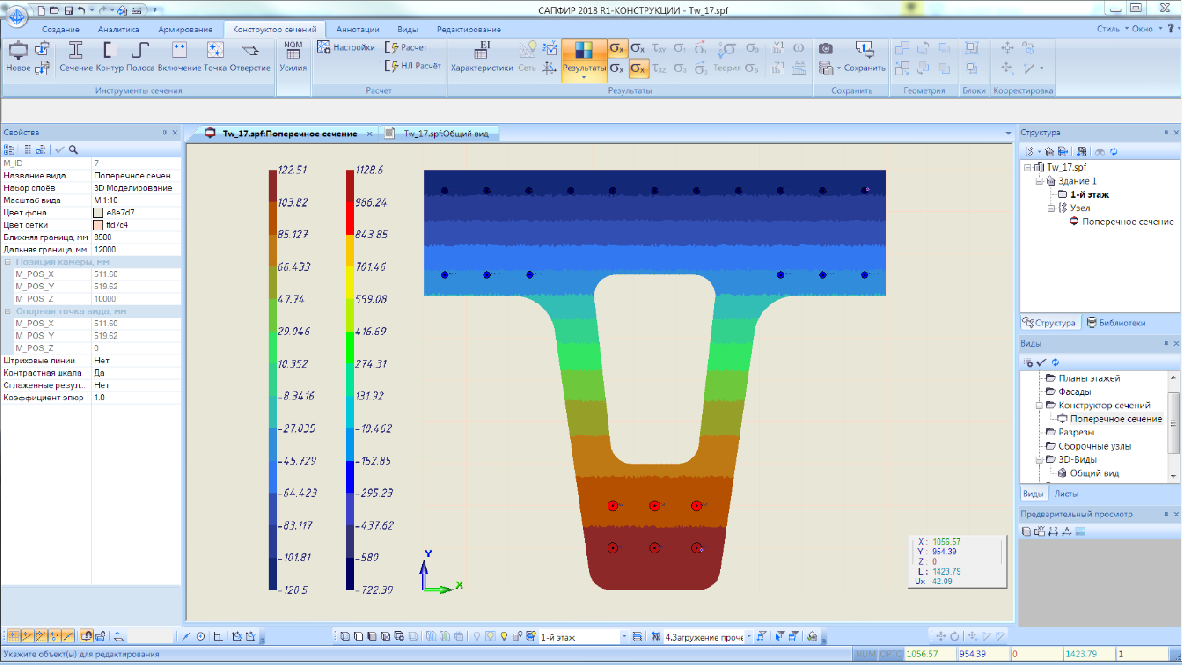
Task: Toggle the highlighted top-row σx stress display
Action: pos(617,48)
